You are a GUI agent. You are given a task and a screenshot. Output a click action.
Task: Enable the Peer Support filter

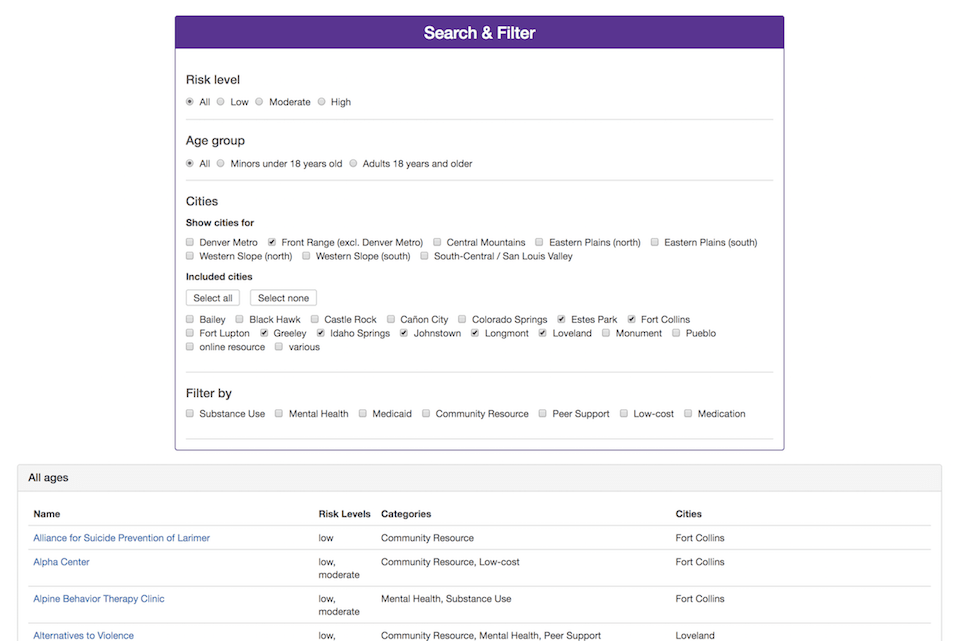tap(542, 414)
